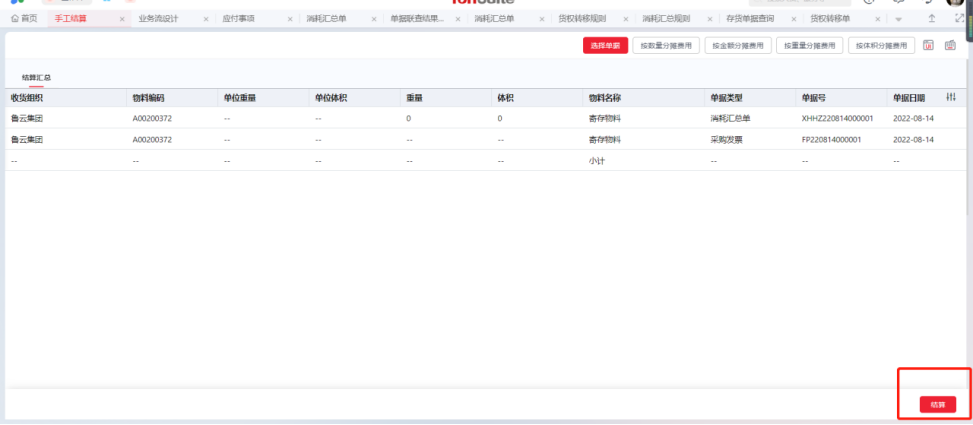Click the red 结算 button at bottom
The width and height of the screenshot is (973, 425).
(937, 404)
